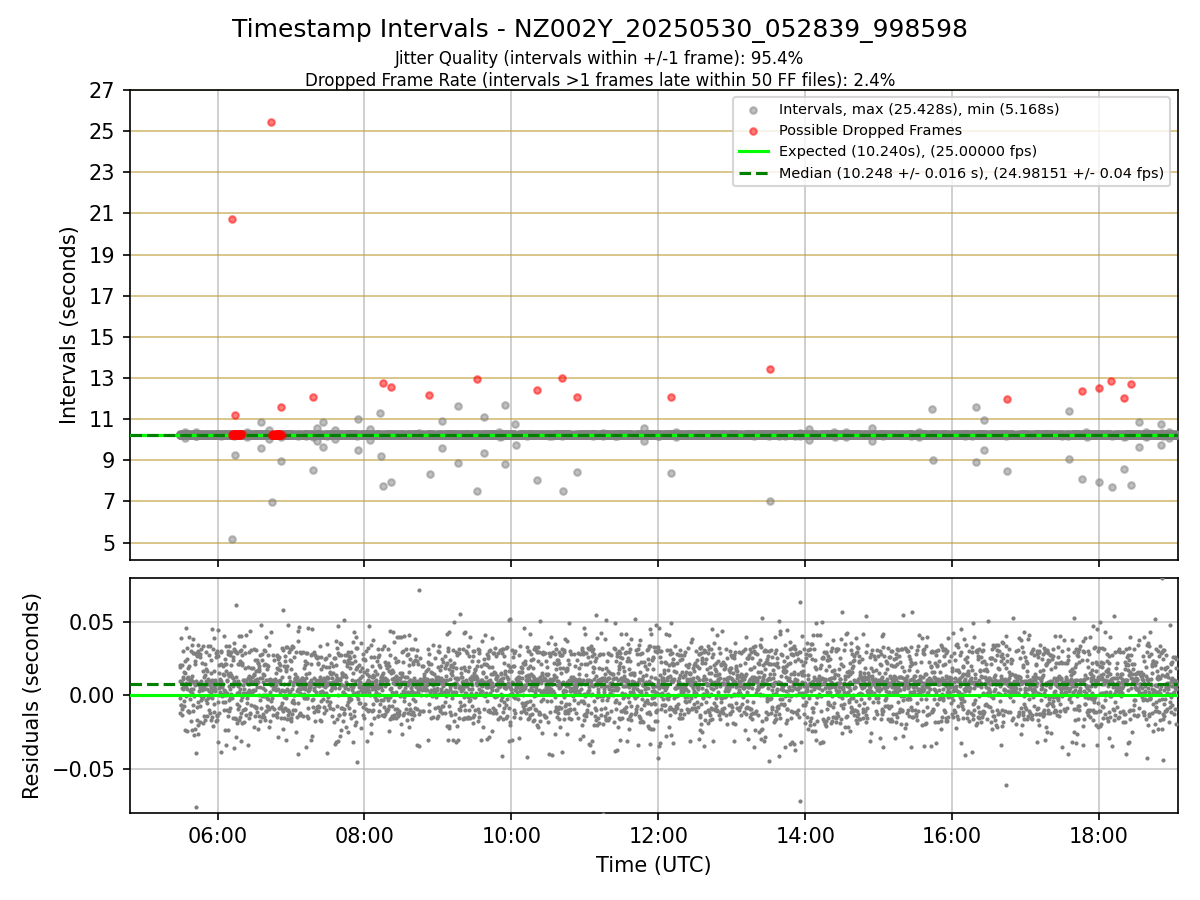Click the 25 y-axis tick label
This screenshot has width=1200, height=900.
click(104, 132)
